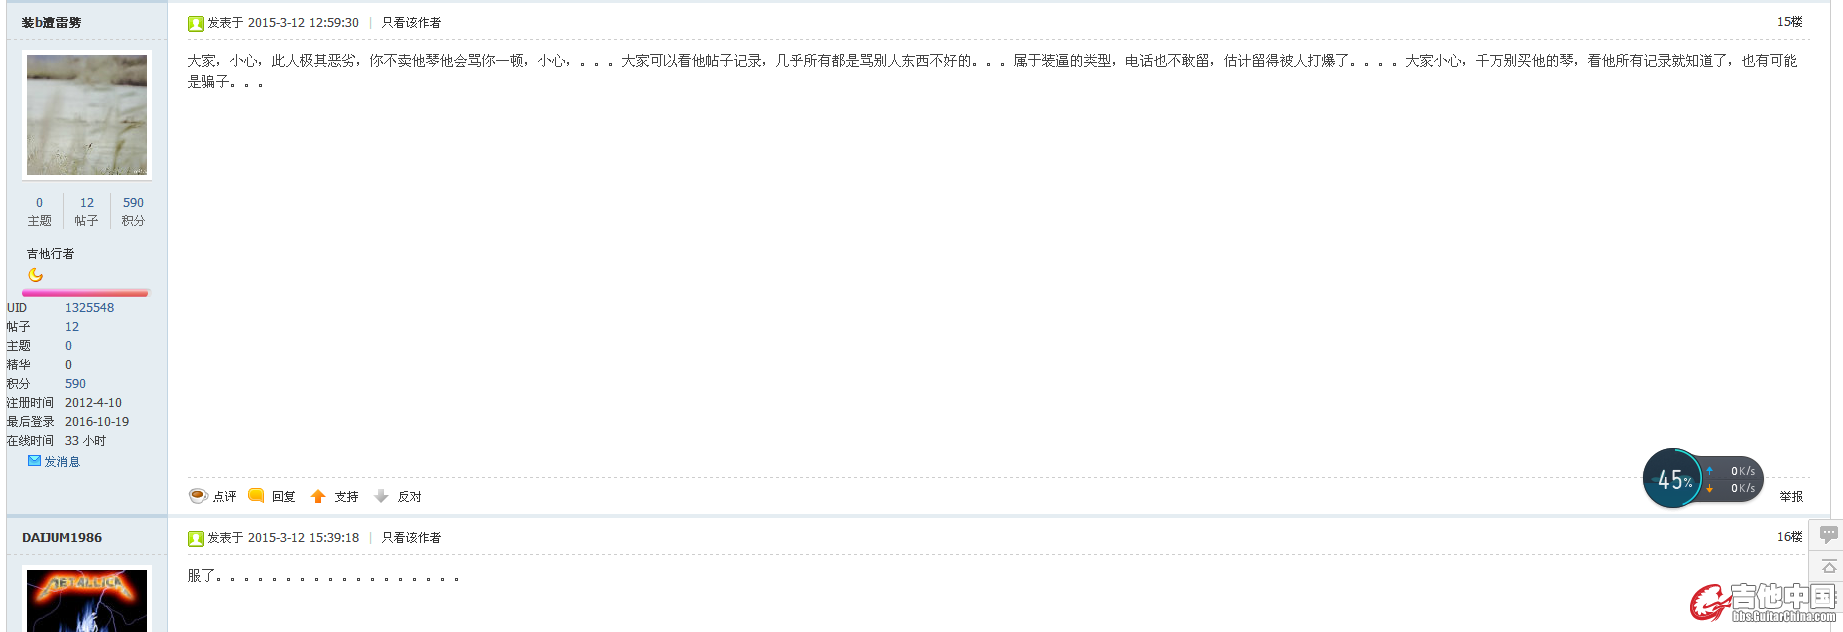Open UID 1325548 profile link

[89, 308]
